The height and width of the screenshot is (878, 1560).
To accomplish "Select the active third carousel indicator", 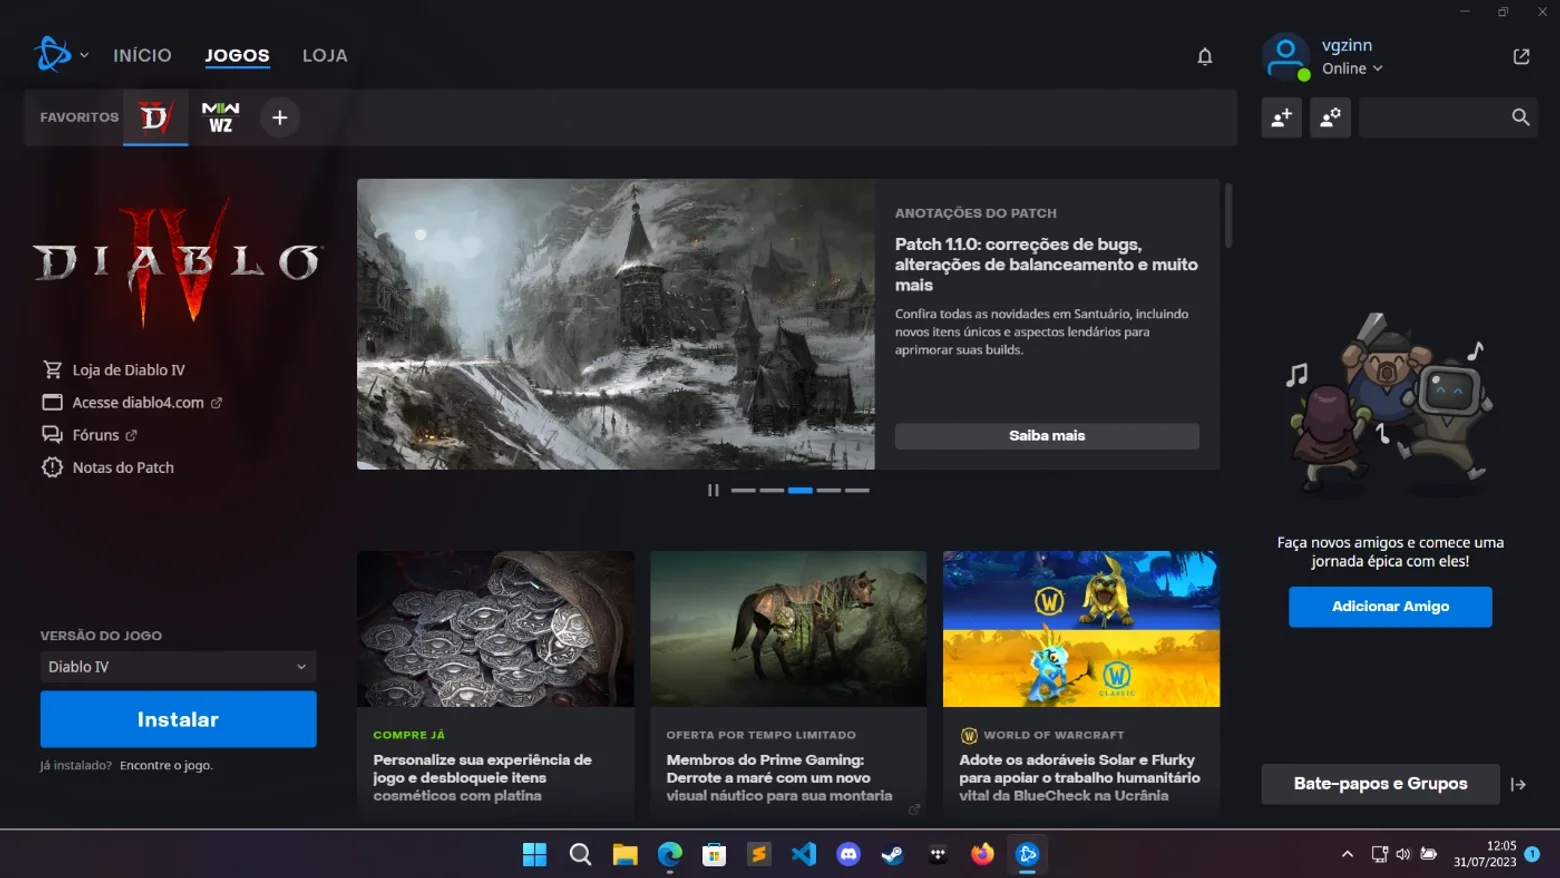I will click(x=800, y=490).
